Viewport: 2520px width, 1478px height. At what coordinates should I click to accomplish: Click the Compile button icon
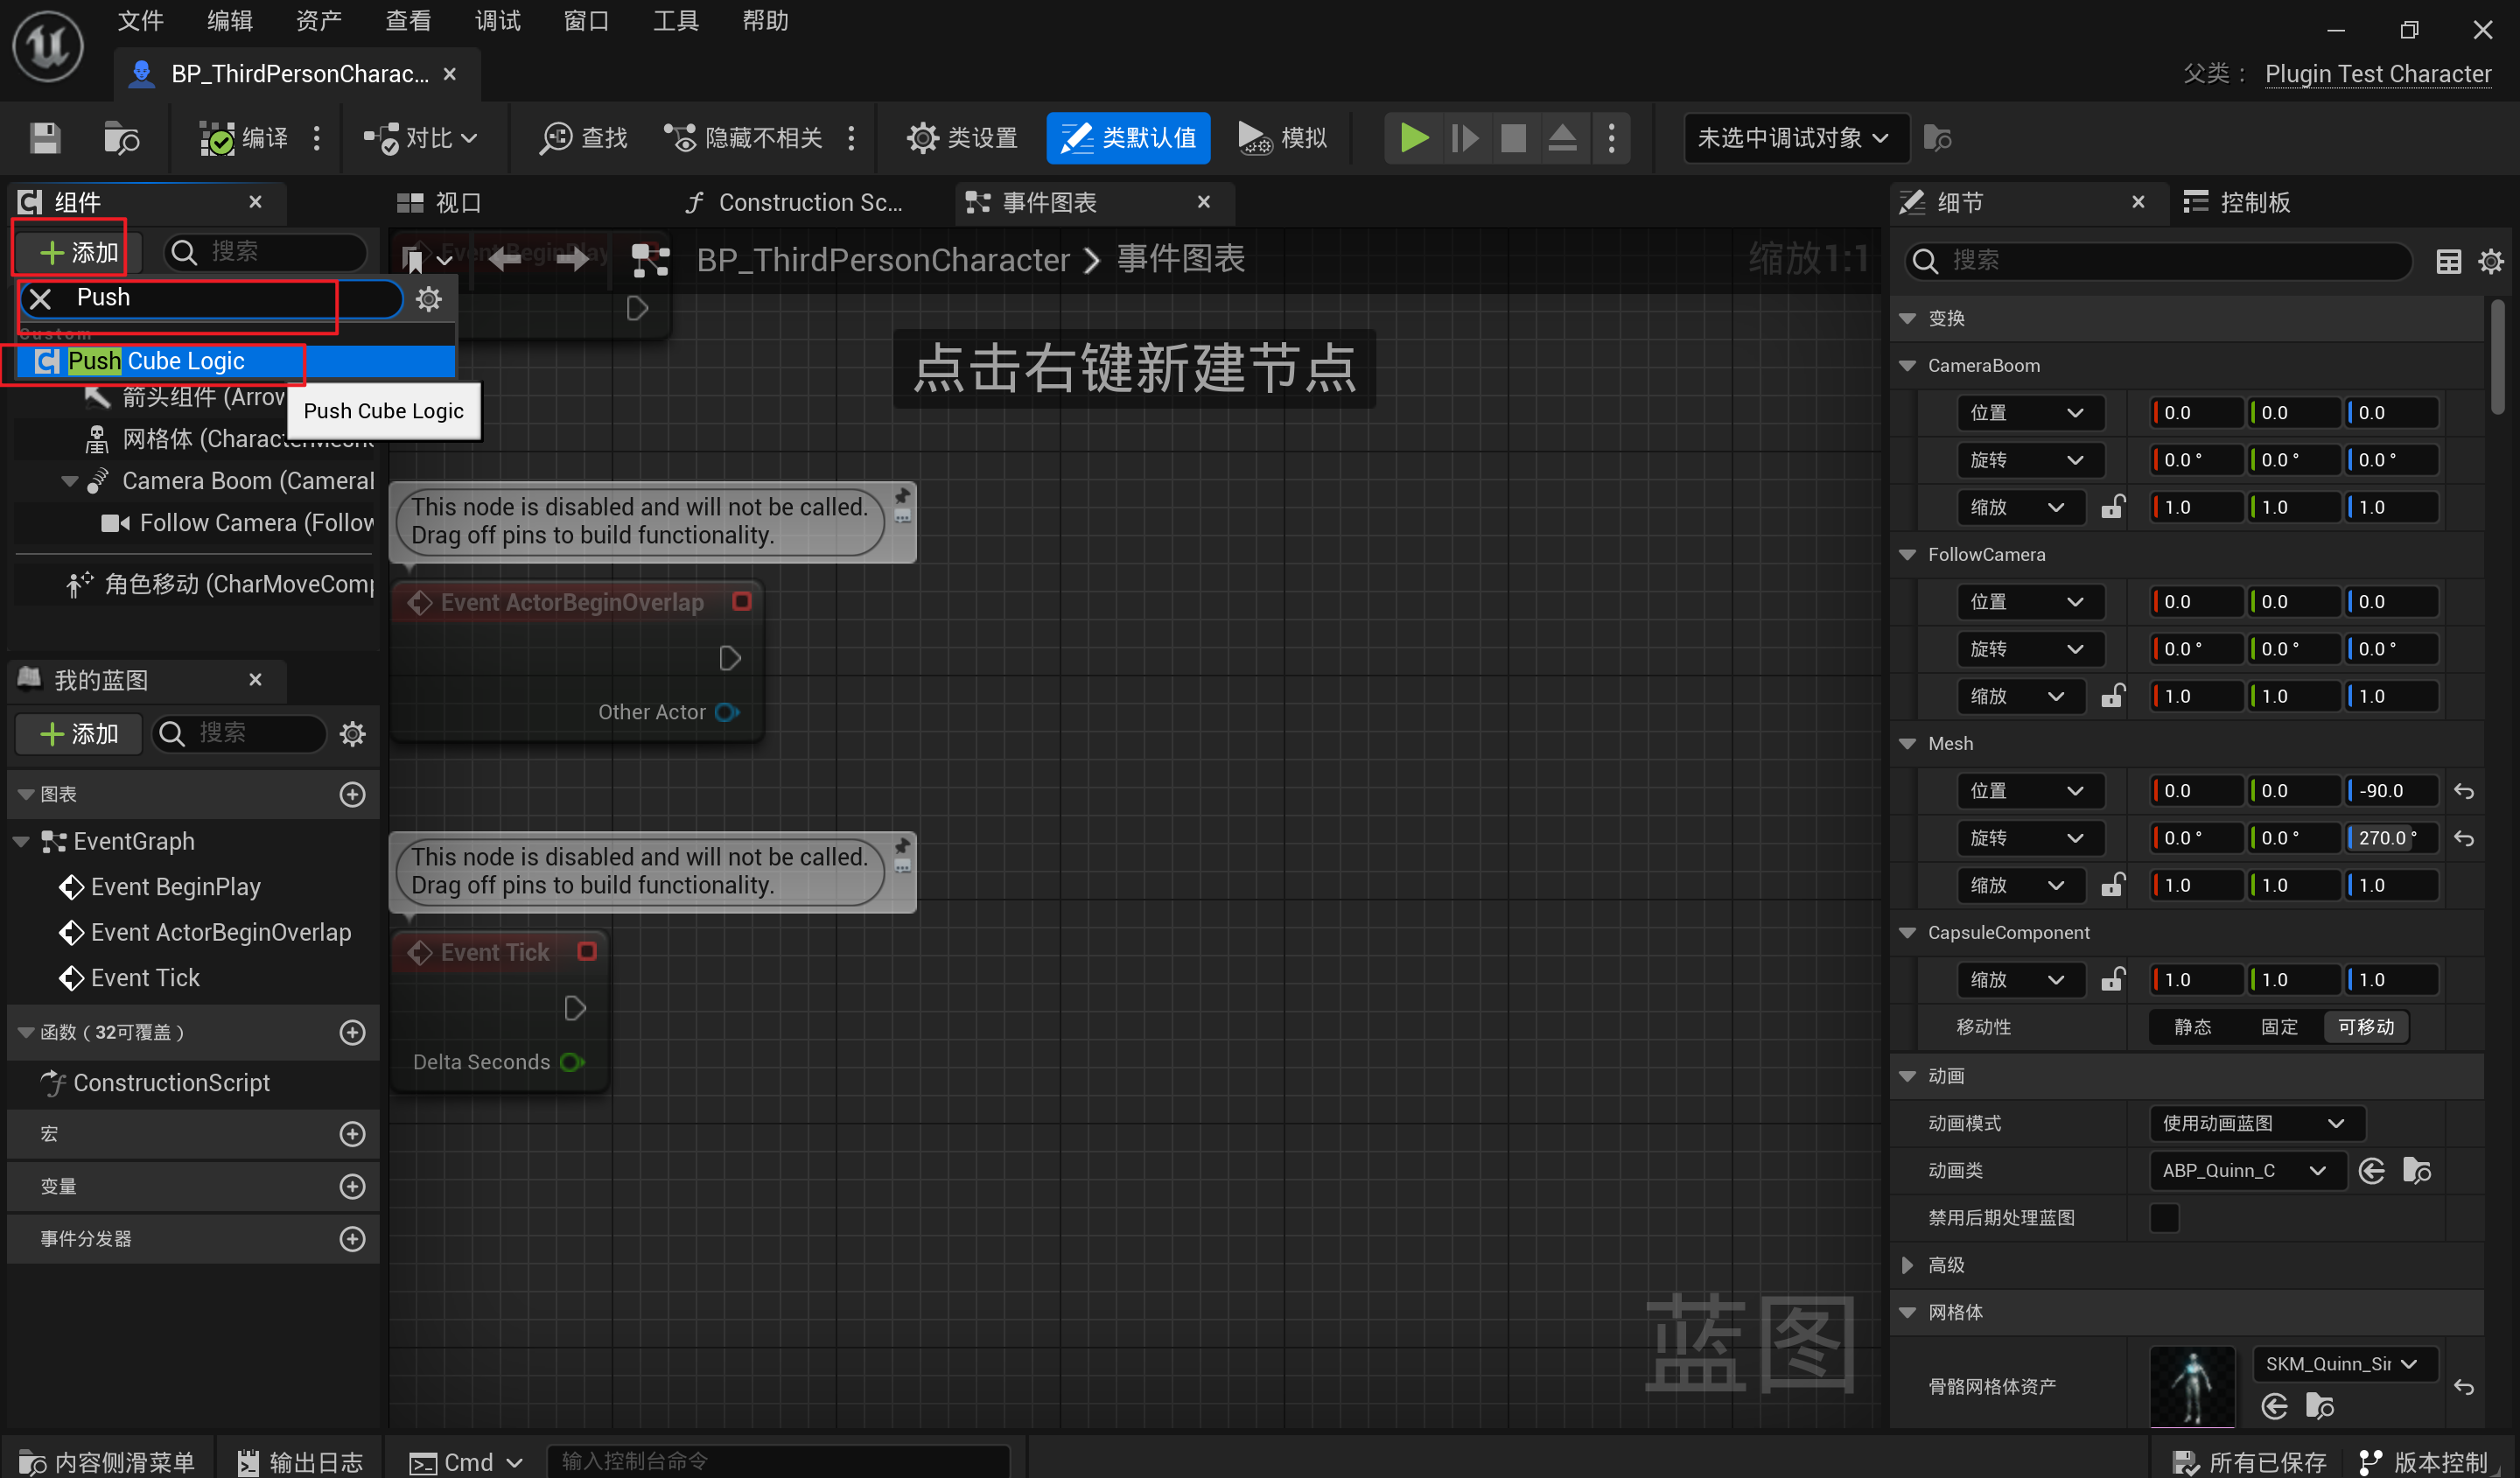click(x=217, y=138)
